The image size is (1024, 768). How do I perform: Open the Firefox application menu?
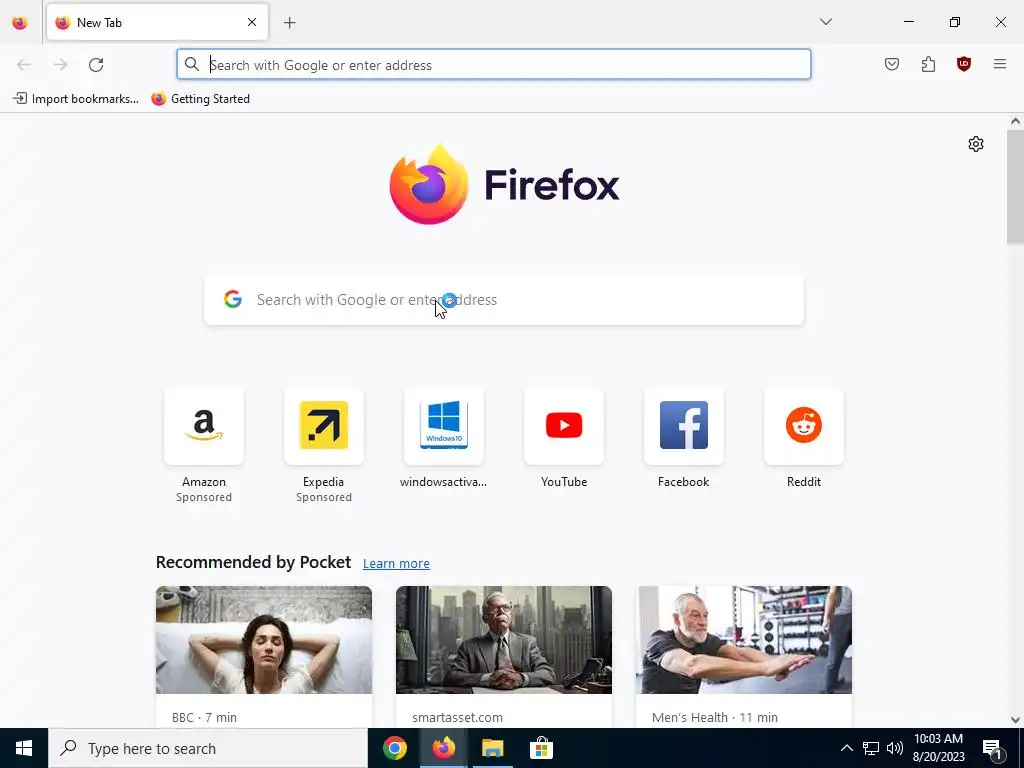(x=999, y=64)
